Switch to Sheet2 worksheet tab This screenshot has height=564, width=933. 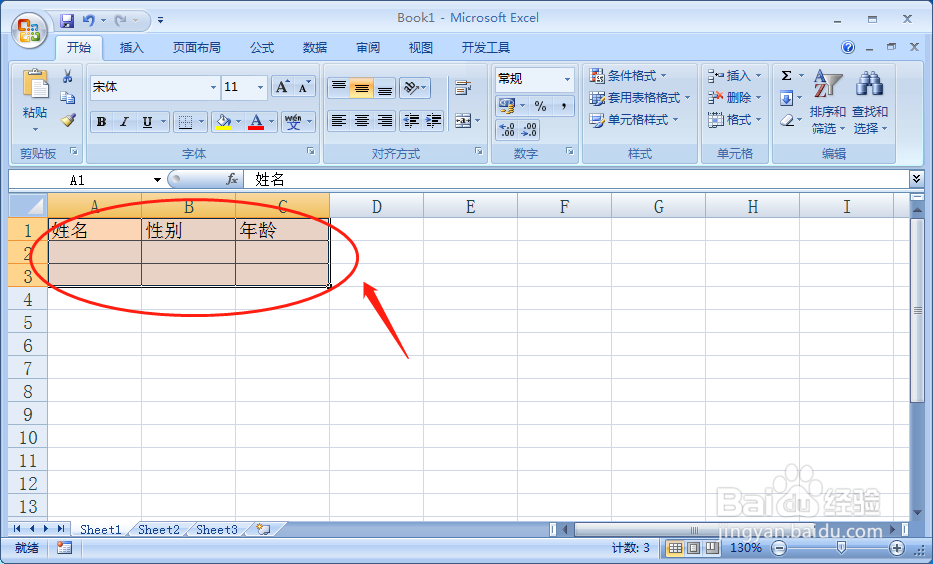pos(159,529)
